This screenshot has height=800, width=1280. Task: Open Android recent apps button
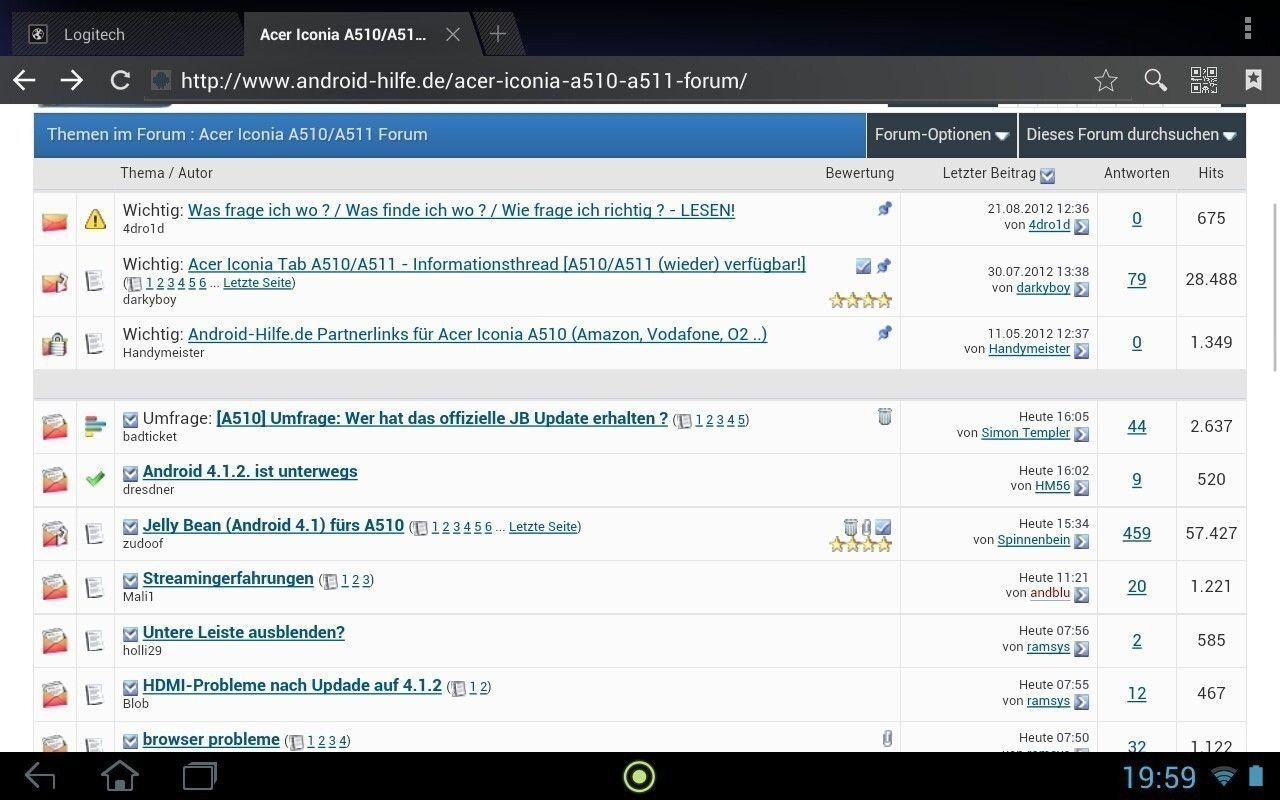tap(200, 776)
